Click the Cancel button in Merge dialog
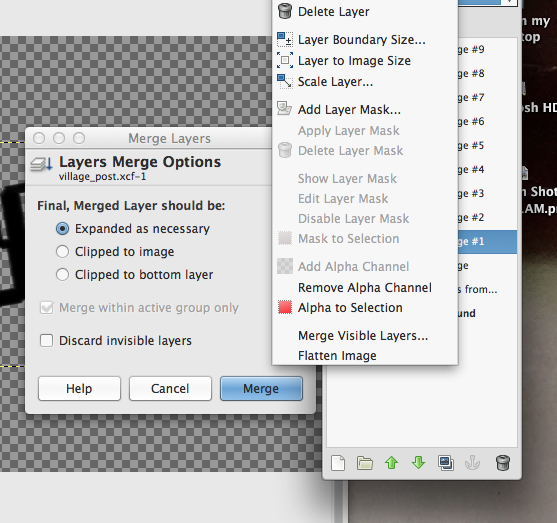The image size is (557, 523). pos(170,389)
